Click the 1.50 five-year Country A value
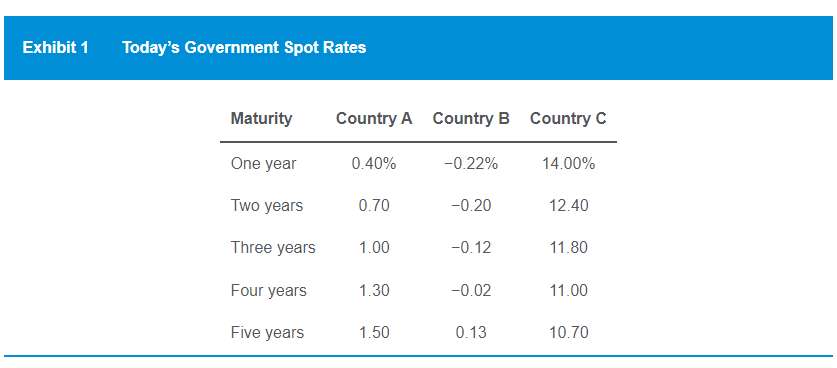The width and height of the screenshot is (837, 368). click(374, 333)
